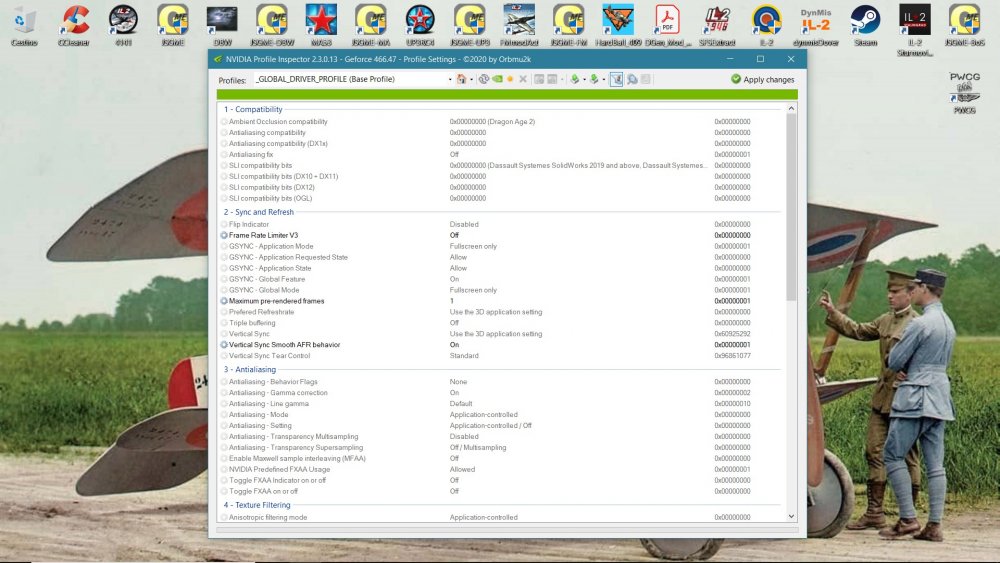Click the Home global profile icon
Image resolution: width=1000 pixels, height=563 pixels.
pos(461,79)
